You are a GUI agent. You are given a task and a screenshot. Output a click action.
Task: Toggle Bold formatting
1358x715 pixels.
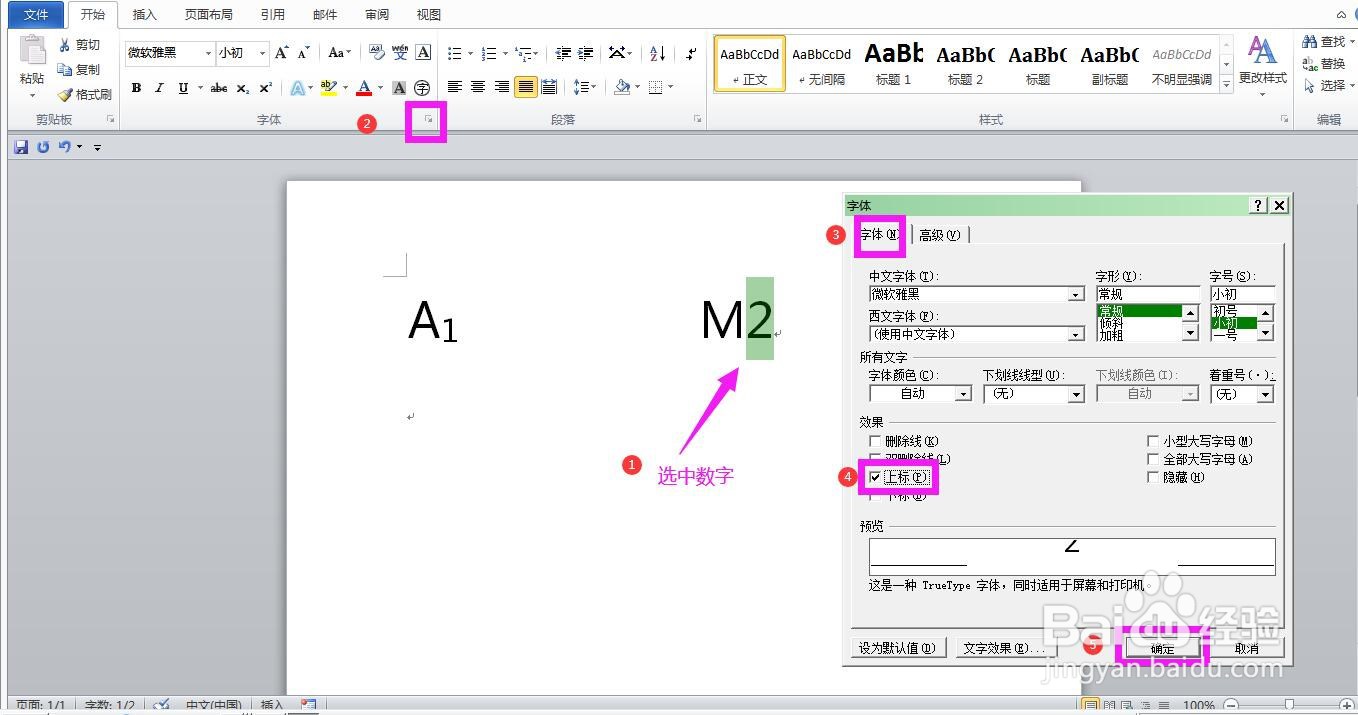click(x=136, y=88)
